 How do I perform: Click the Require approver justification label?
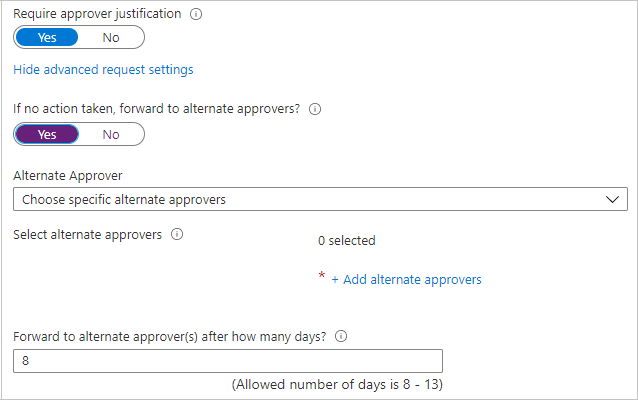[97, 14]
